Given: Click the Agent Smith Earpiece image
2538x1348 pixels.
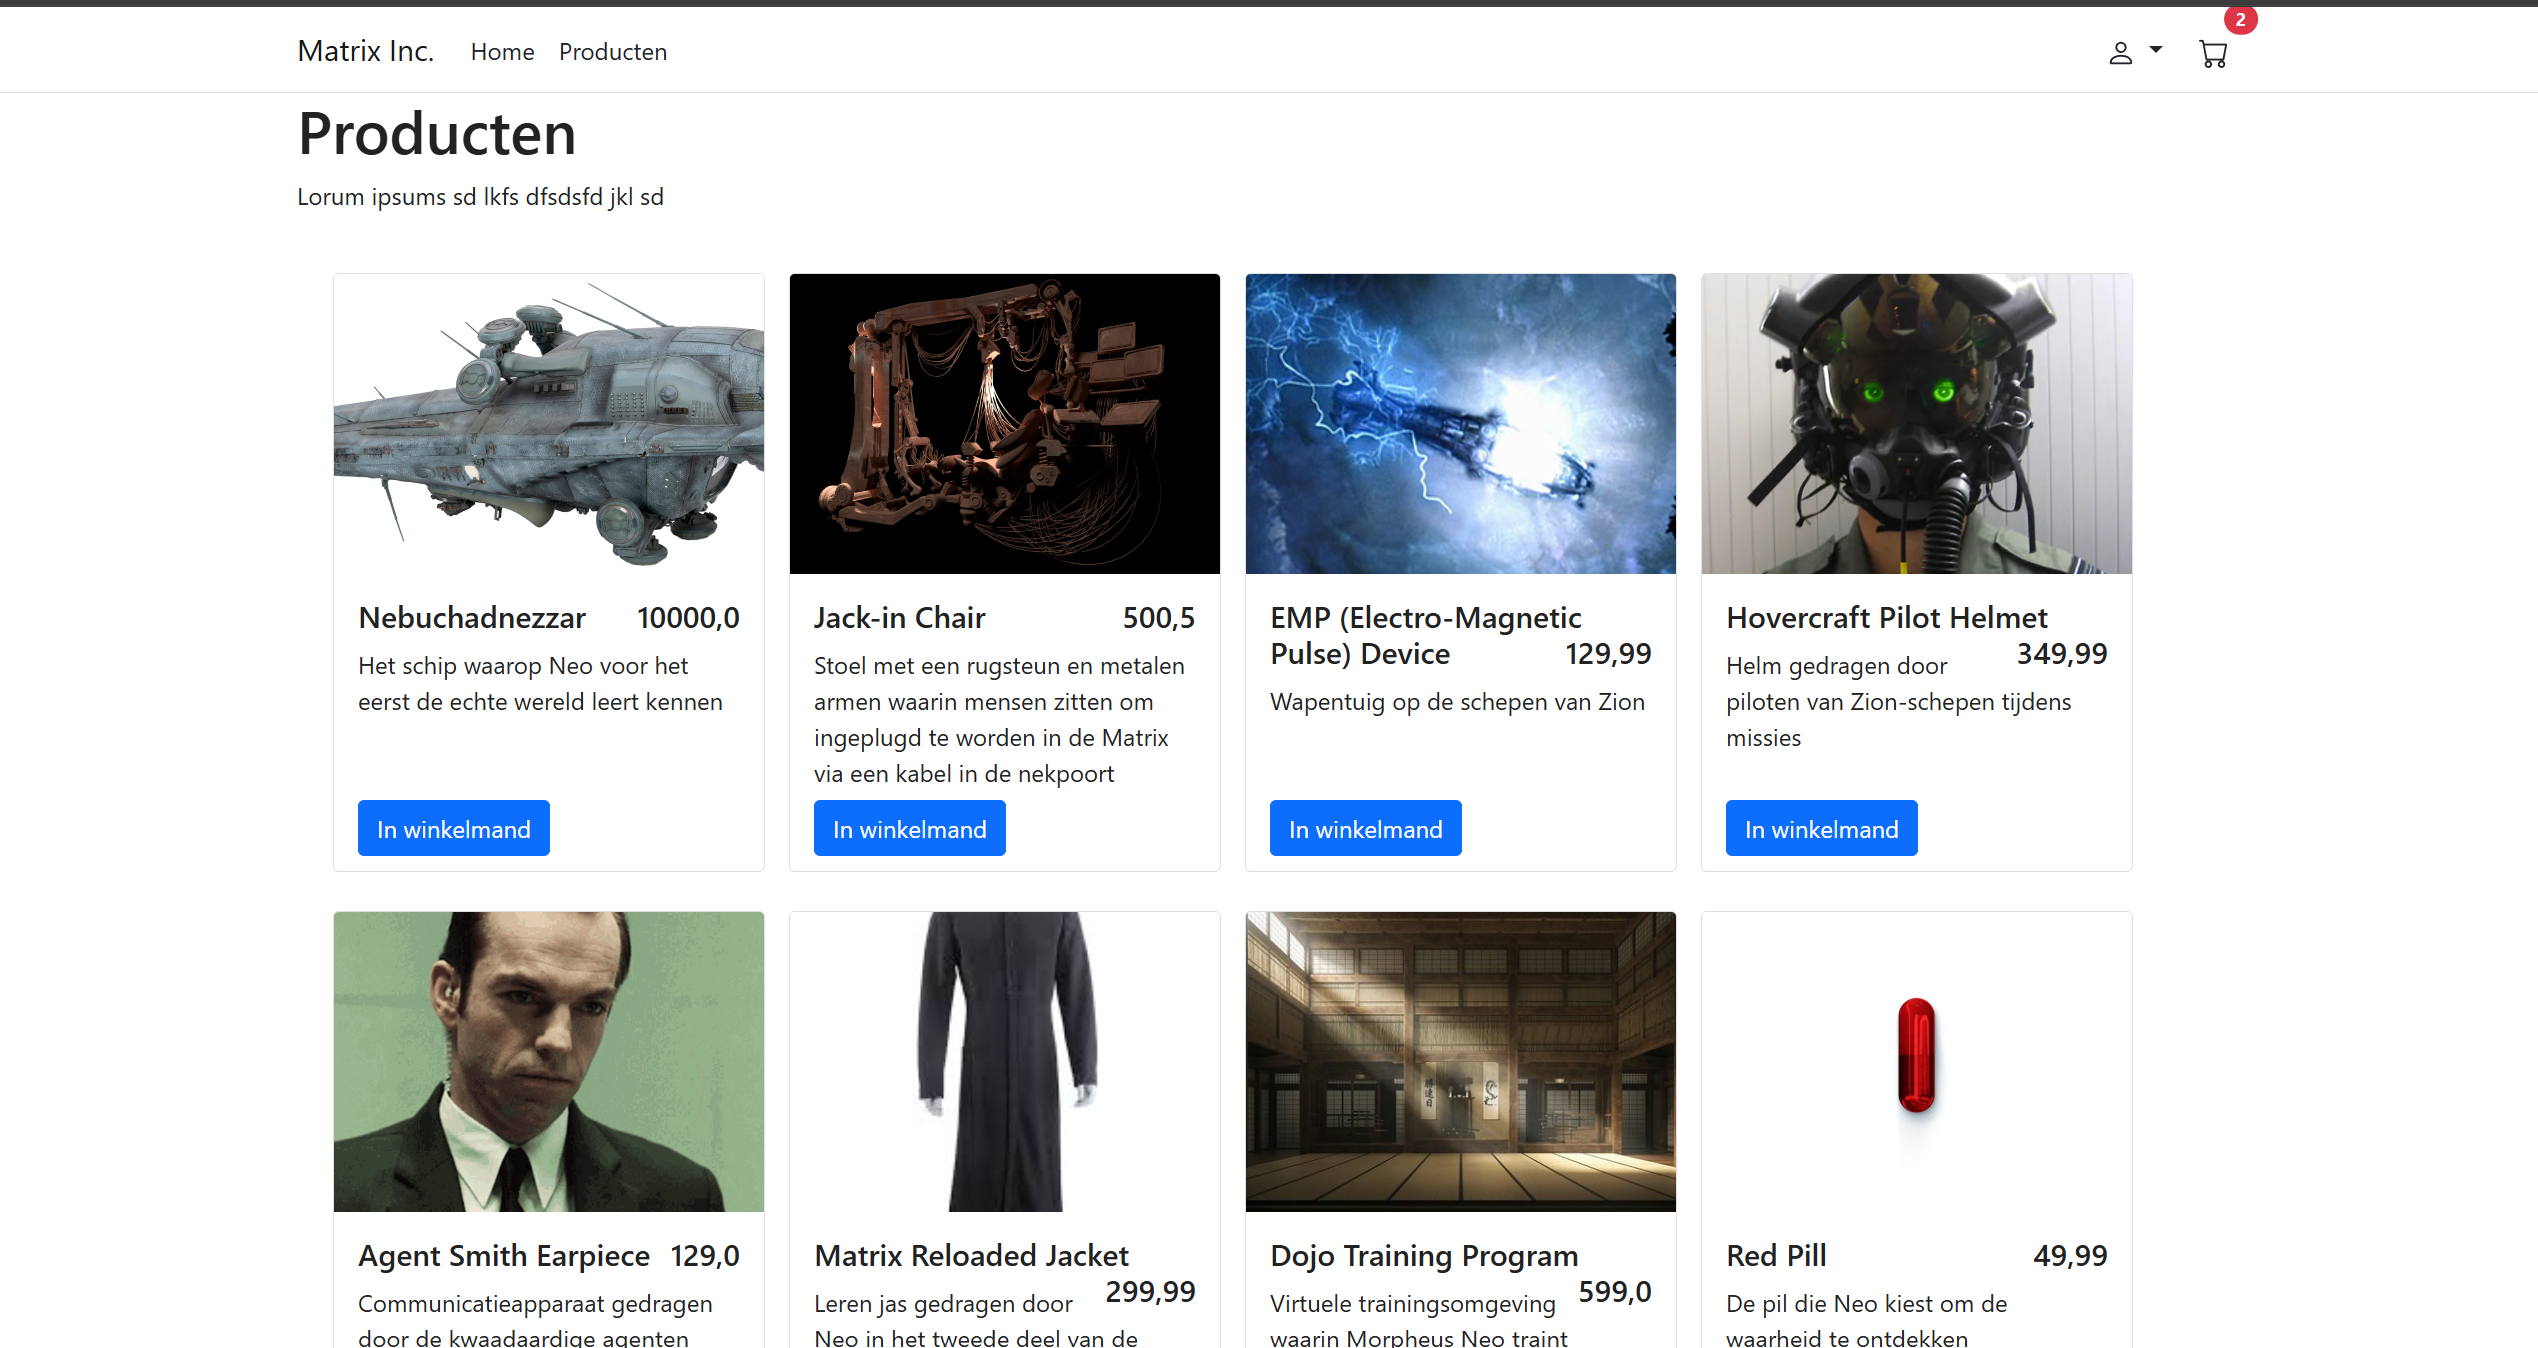Looking at the screenshot, I should click(x=549, y=1062).
